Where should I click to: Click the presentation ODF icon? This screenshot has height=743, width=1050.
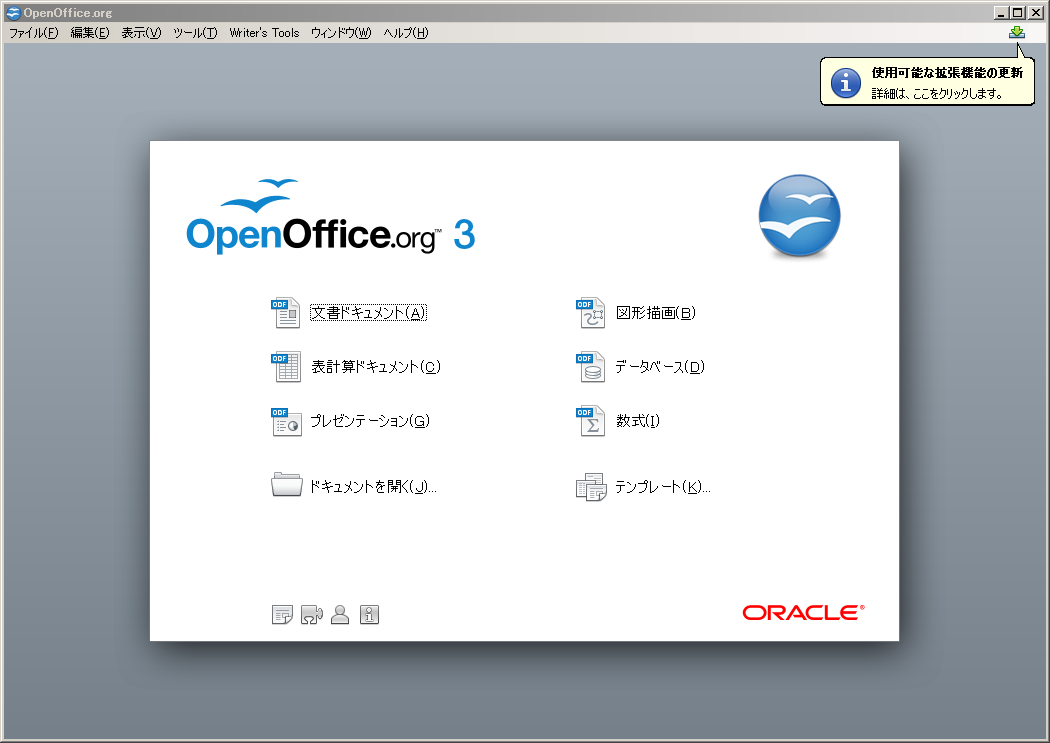click(x=286, y=421)
